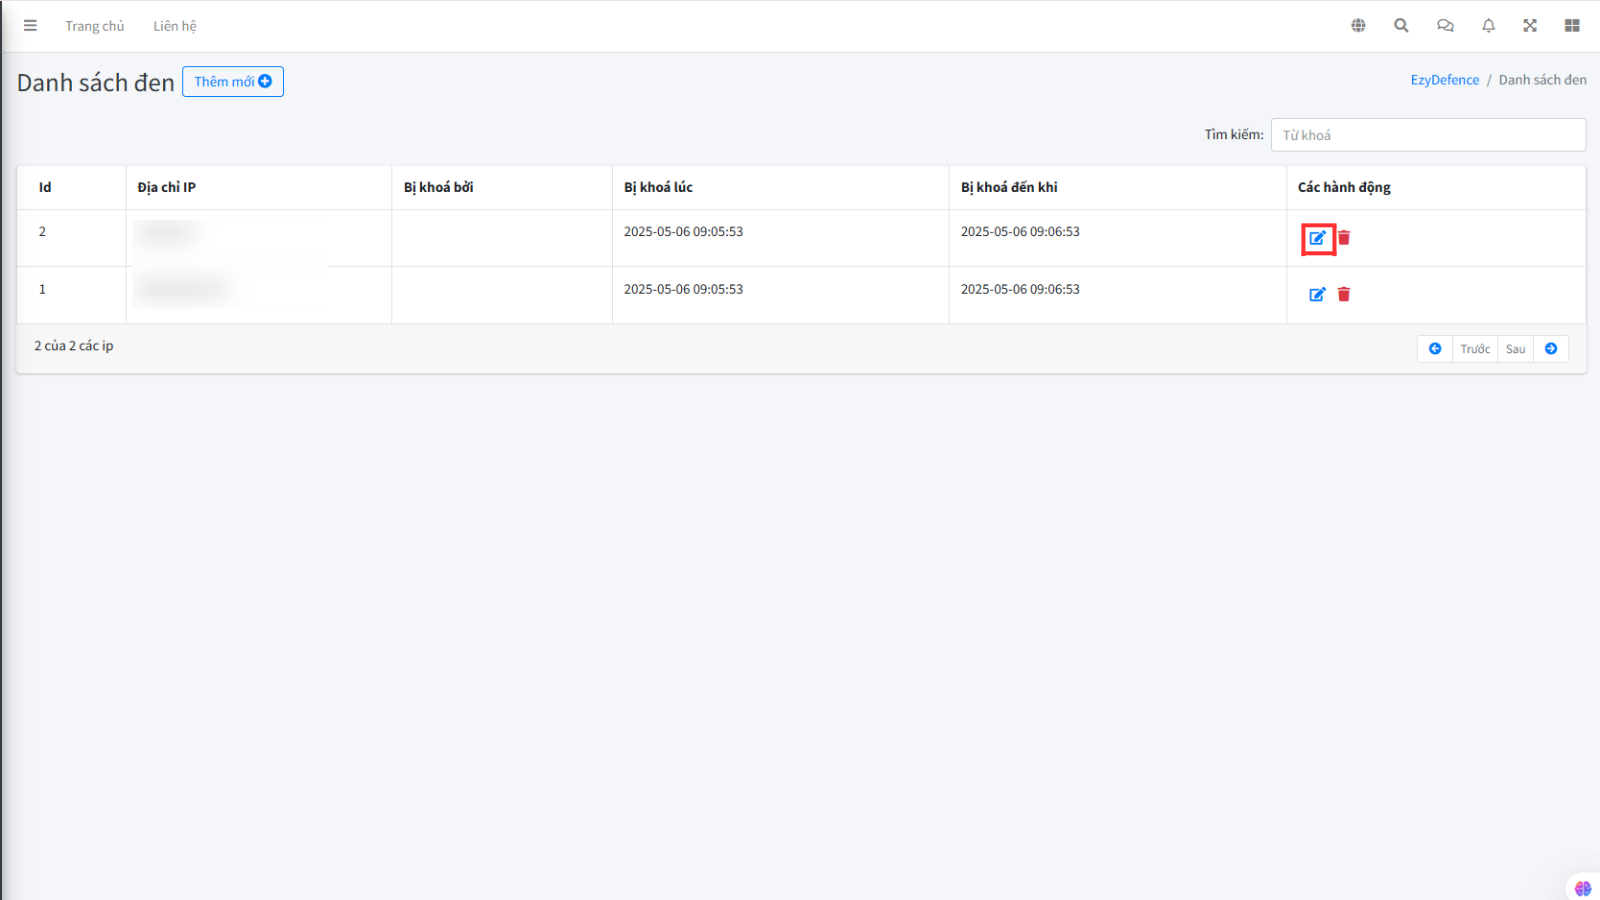Image resolution: width=1600 pixels, height=900 pixels.
Task: Focus the Từ khoá search field
Action: [x=1427, y=135]
